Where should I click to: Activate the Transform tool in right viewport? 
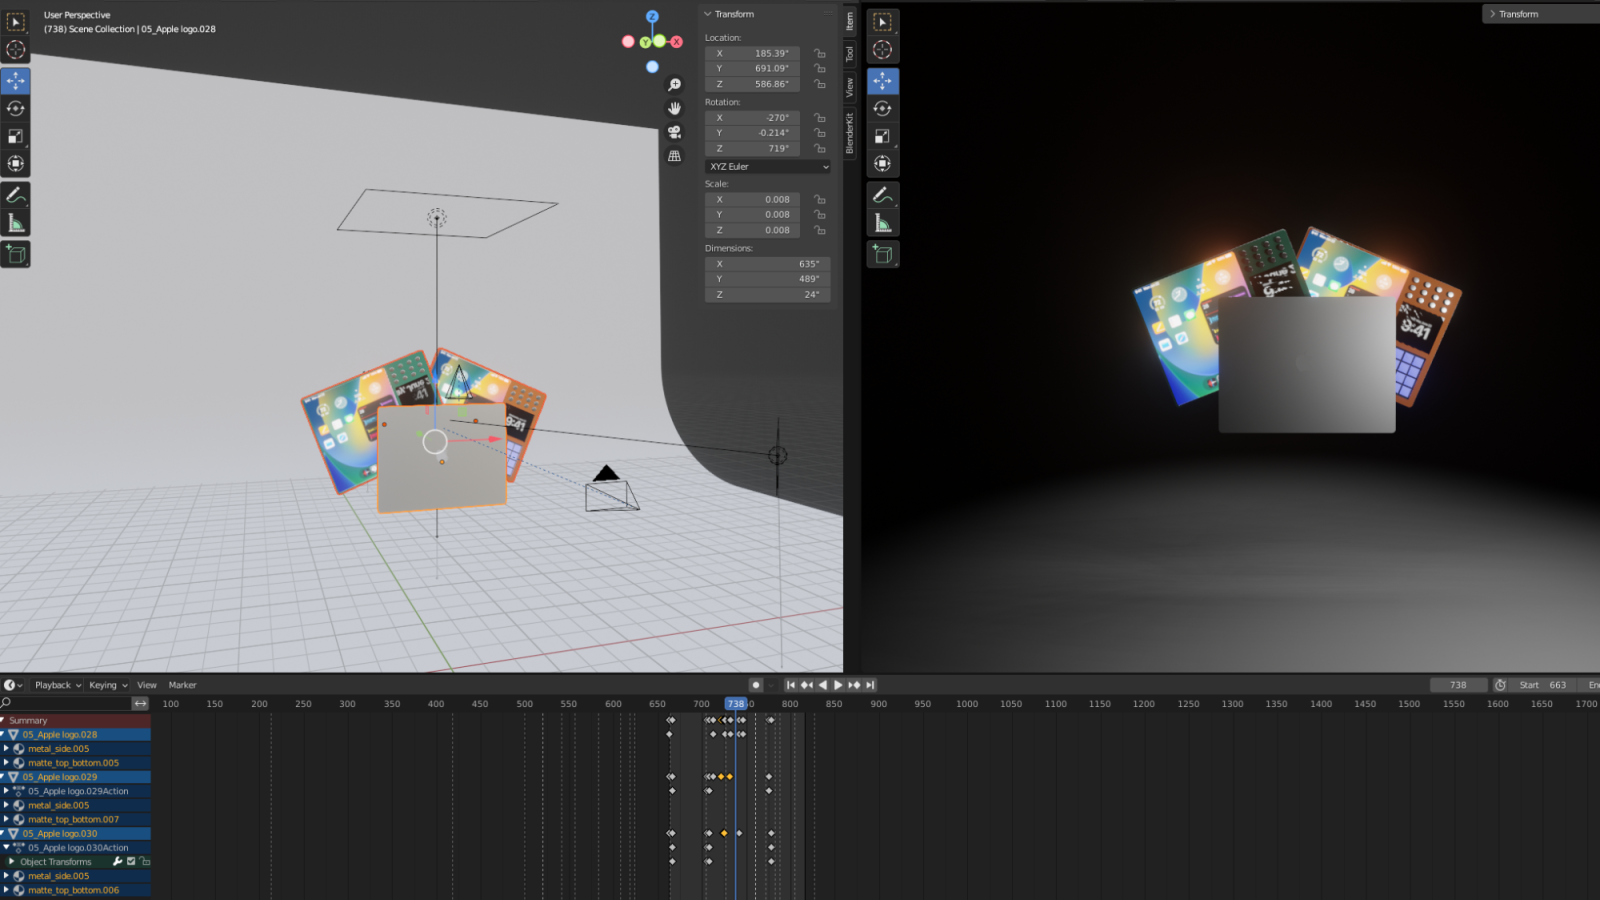click(x=883, y=163)
